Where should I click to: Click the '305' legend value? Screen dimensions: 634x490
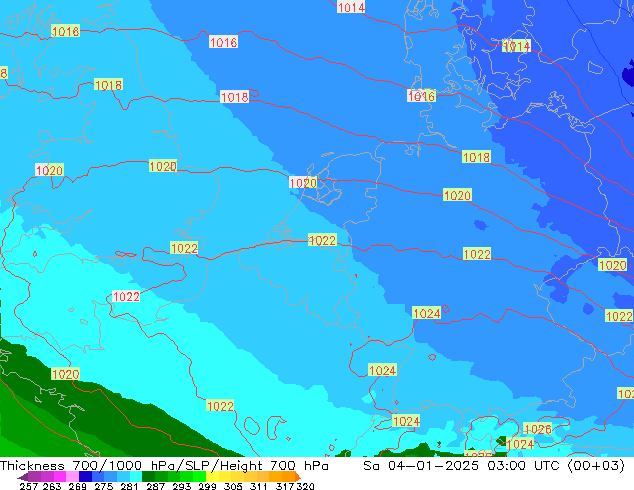(x=233, y=486)
